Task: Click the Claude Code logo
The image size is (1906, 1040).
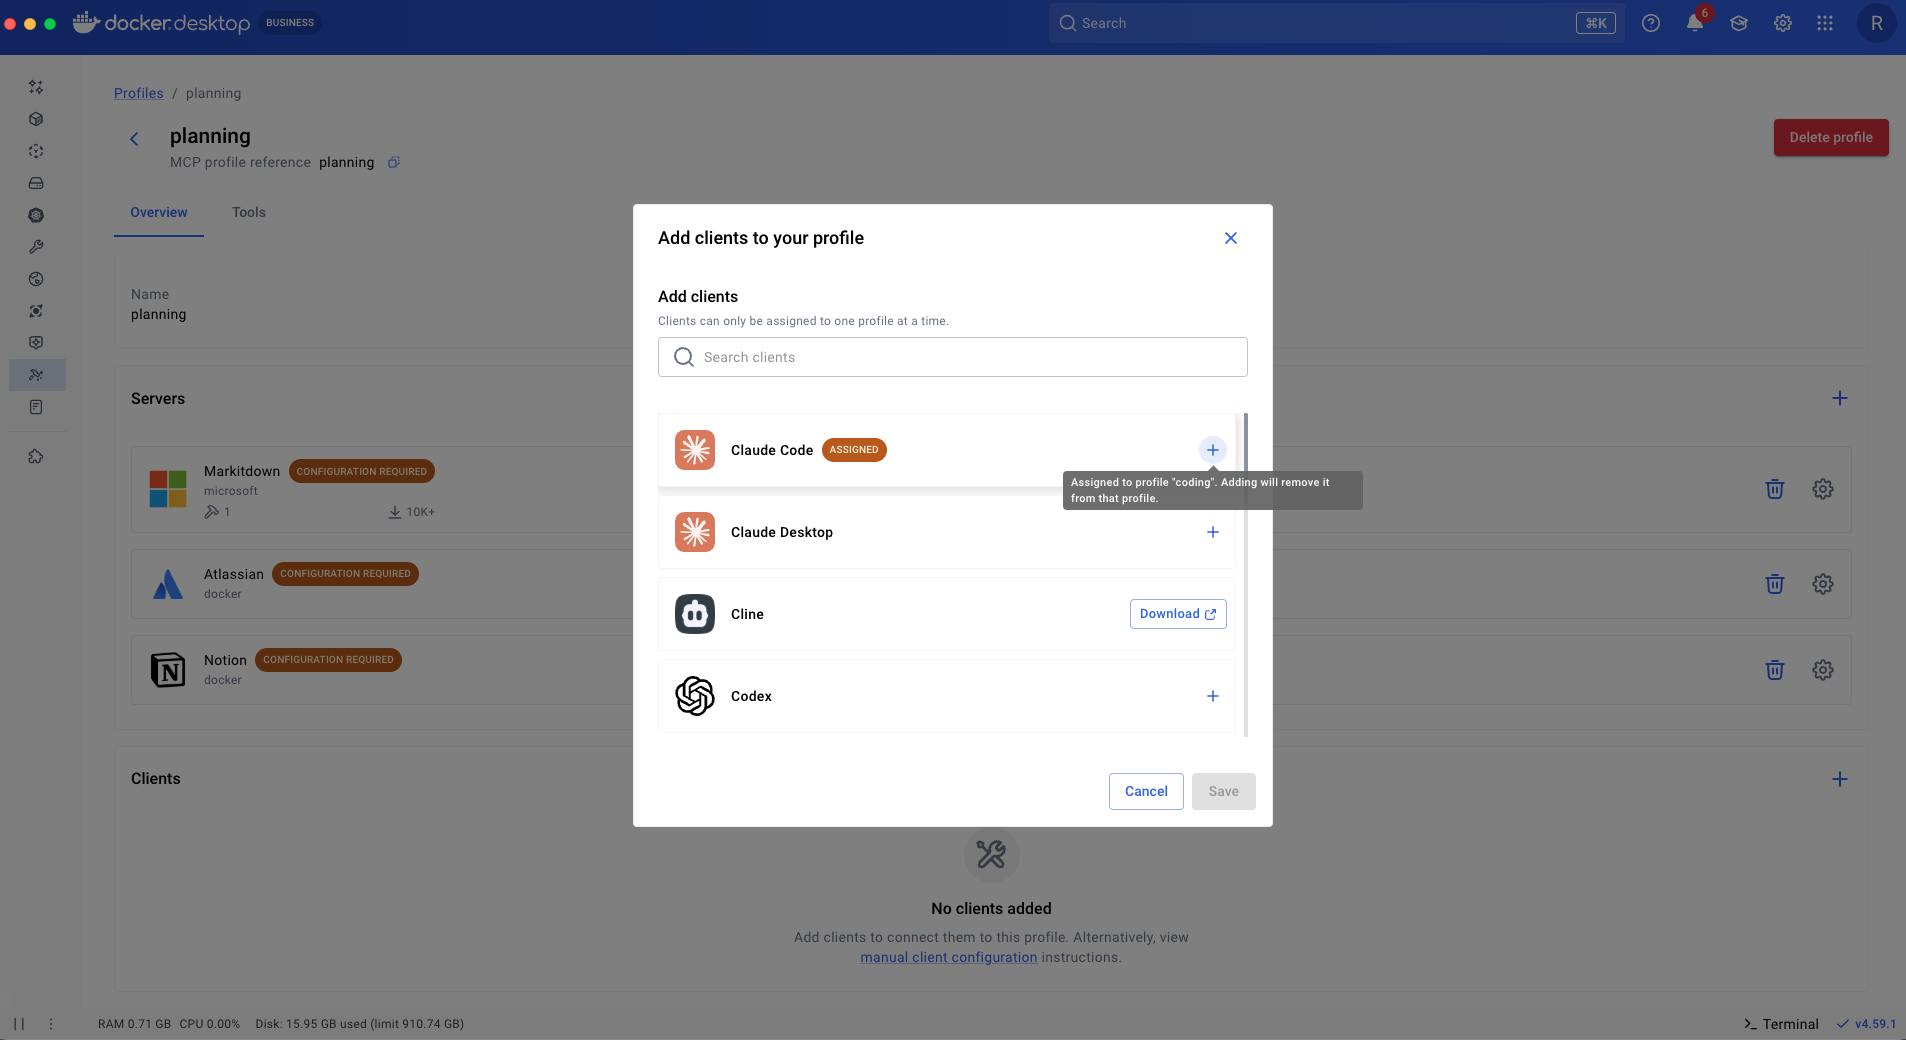Action: pyautogui.click(x=695, y=450)
